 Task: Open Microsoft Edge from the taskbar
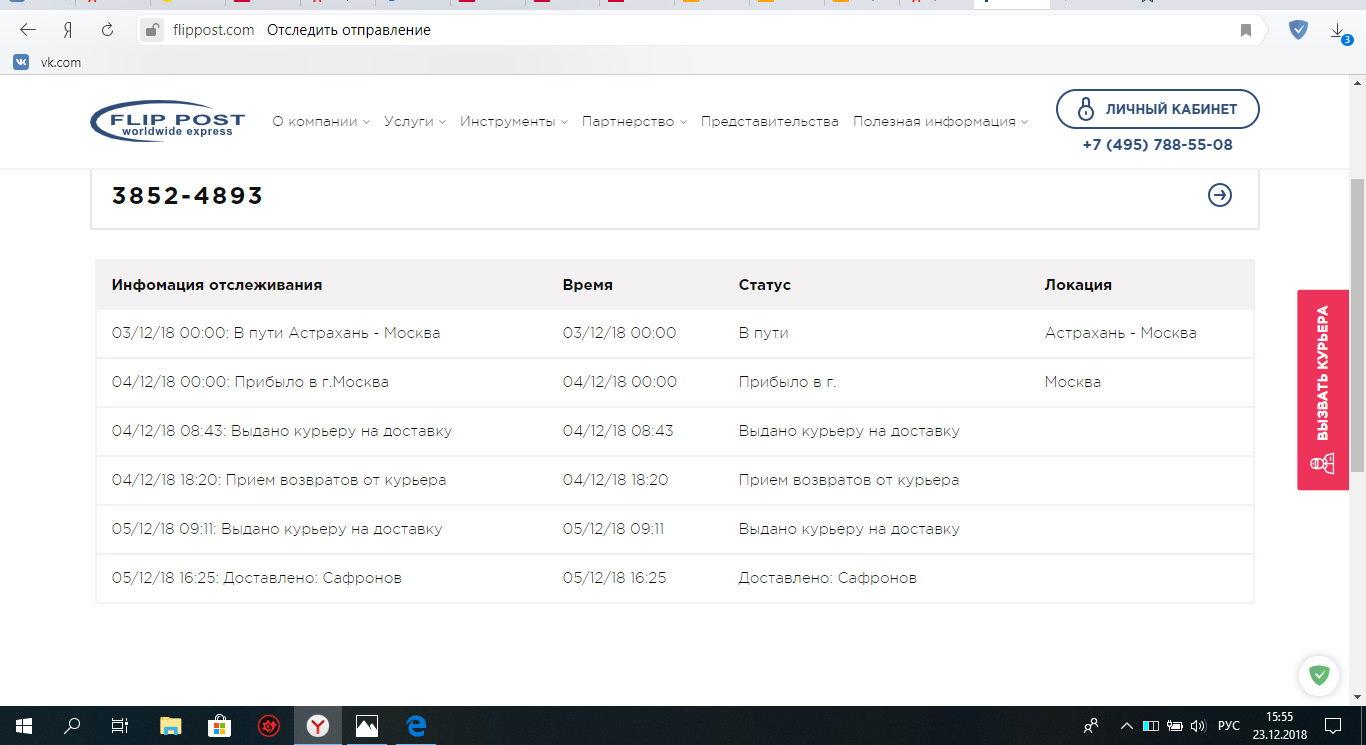416,726
